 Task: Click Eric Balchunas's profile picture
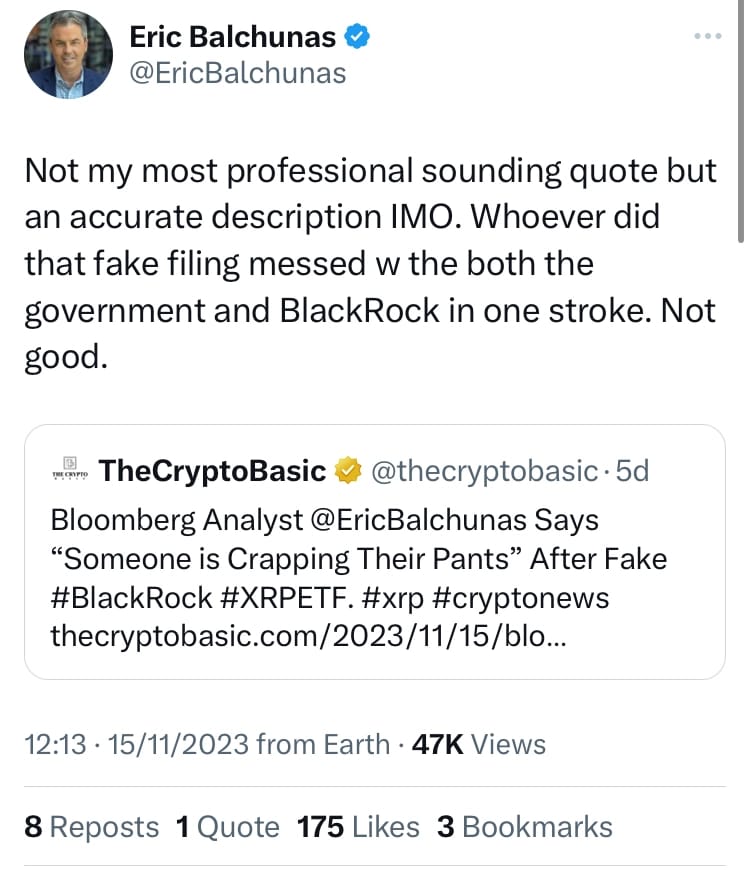coord(68,55)
